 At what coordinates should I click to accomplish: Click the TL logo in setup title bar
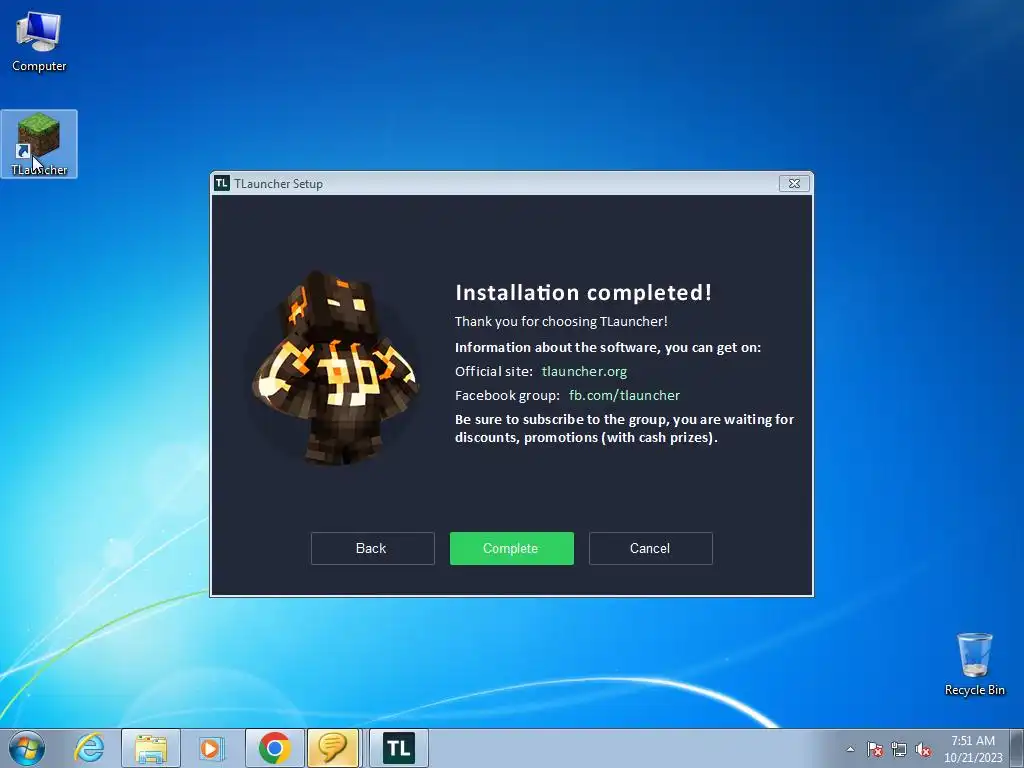point(222,184)
